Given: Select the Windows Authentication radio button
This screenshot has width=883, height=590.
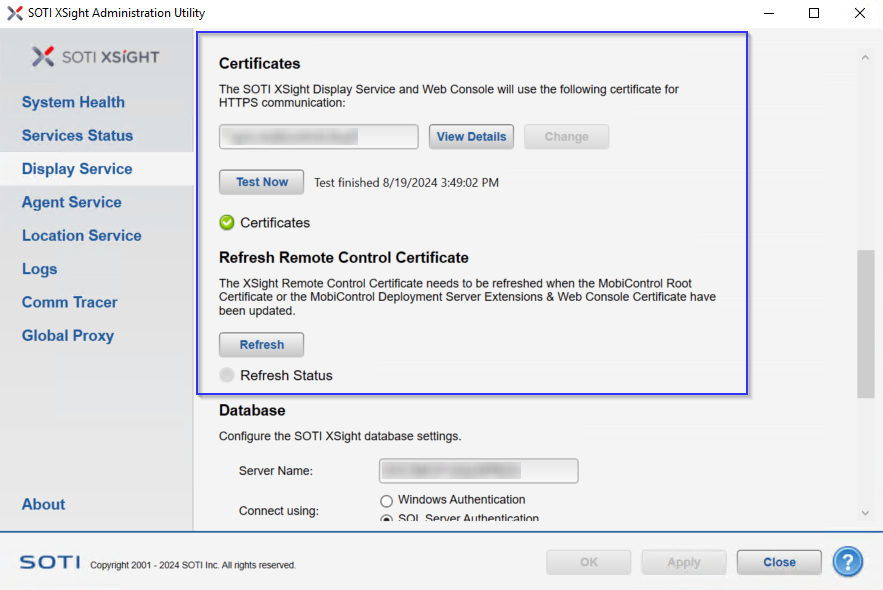Looking at the screenshot, I should (x=386, y=500).
